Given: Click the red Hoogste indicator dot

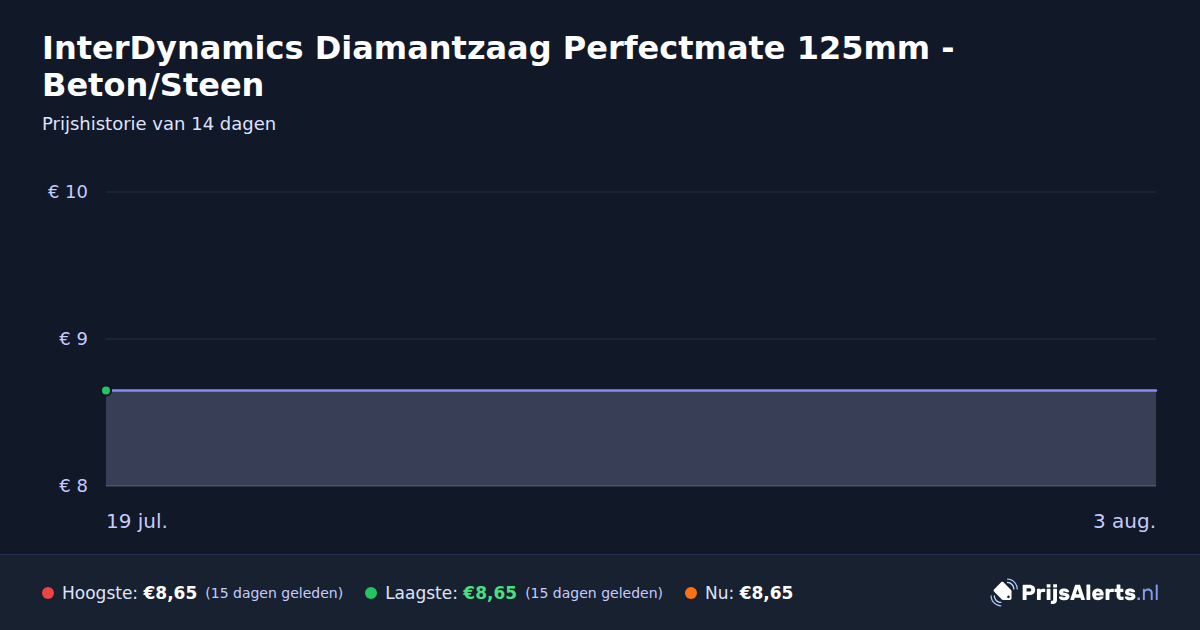Looking at the screenshot, I should click(48, 593).
